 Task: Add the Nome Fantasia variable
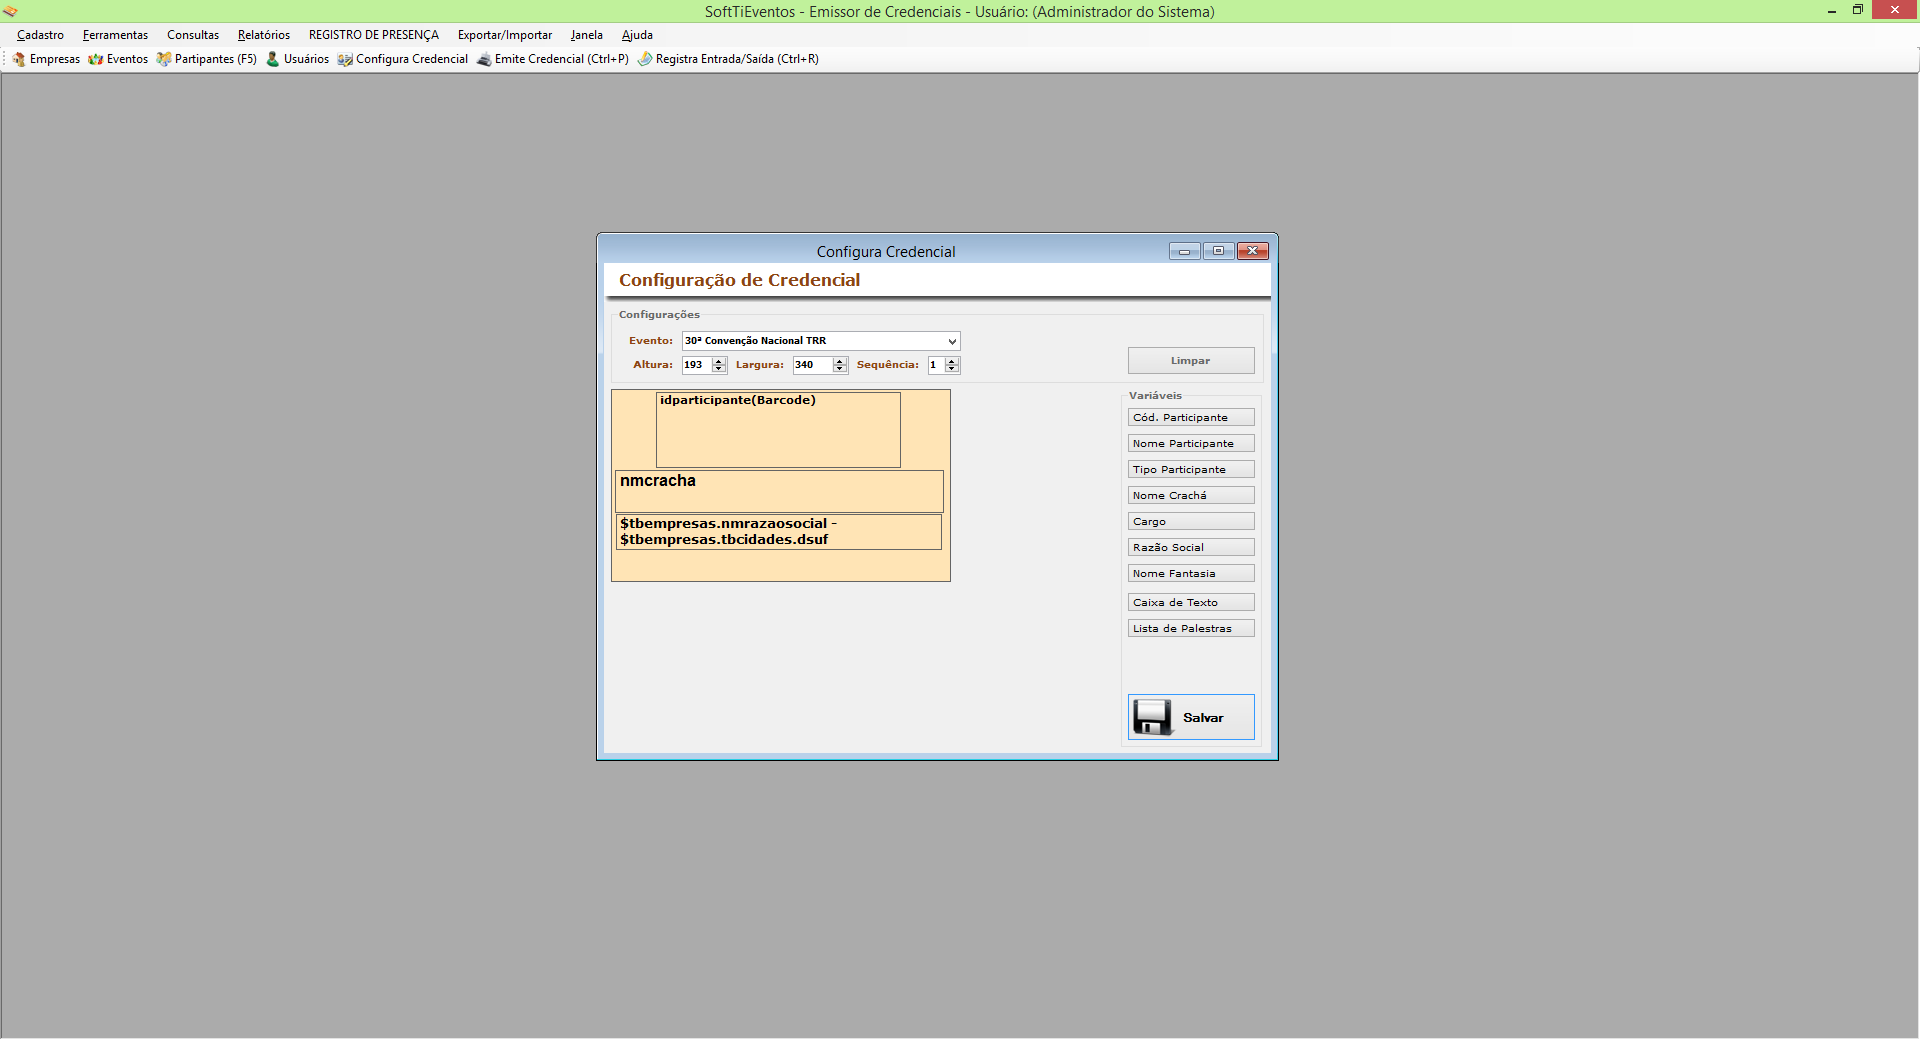[1191, 574]
